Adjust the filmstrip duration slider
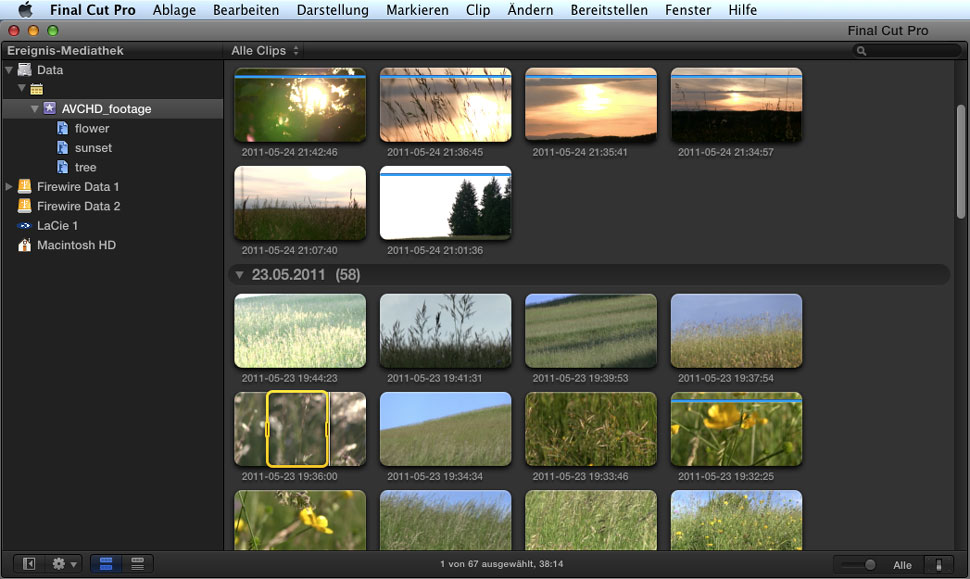 [x=869, y=564]
